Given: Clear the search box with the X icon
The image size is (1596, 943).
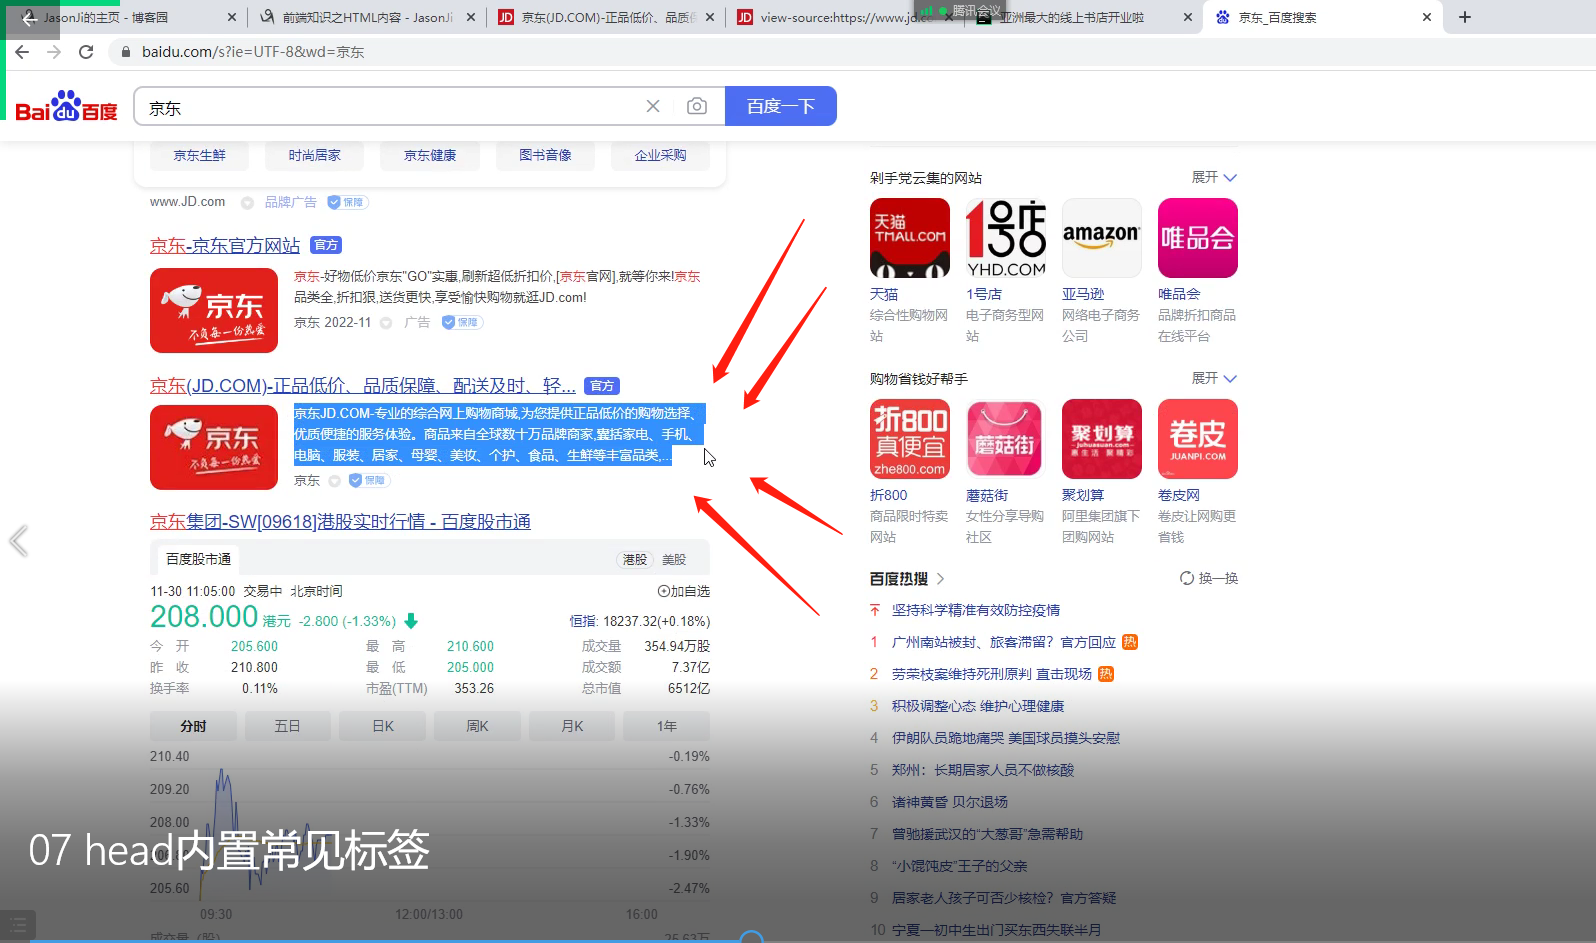Looking at the screenshot, I should (x=653, y=106).
